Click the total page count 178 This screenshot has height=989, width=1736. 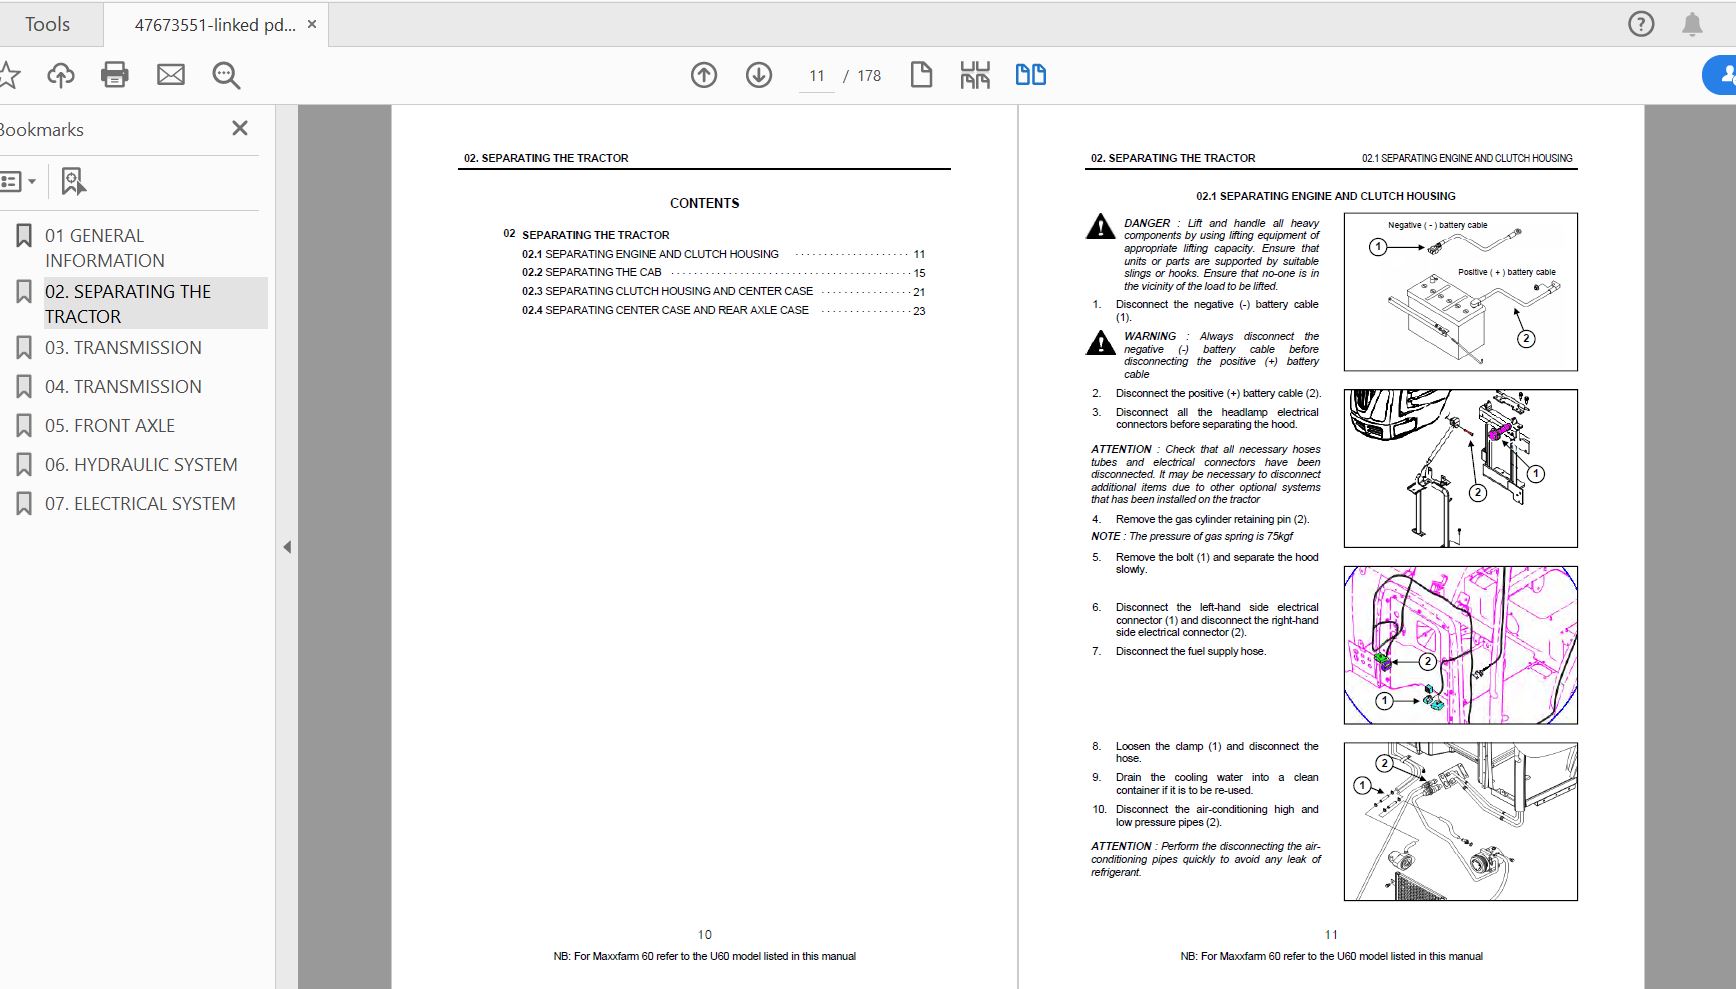869,76
